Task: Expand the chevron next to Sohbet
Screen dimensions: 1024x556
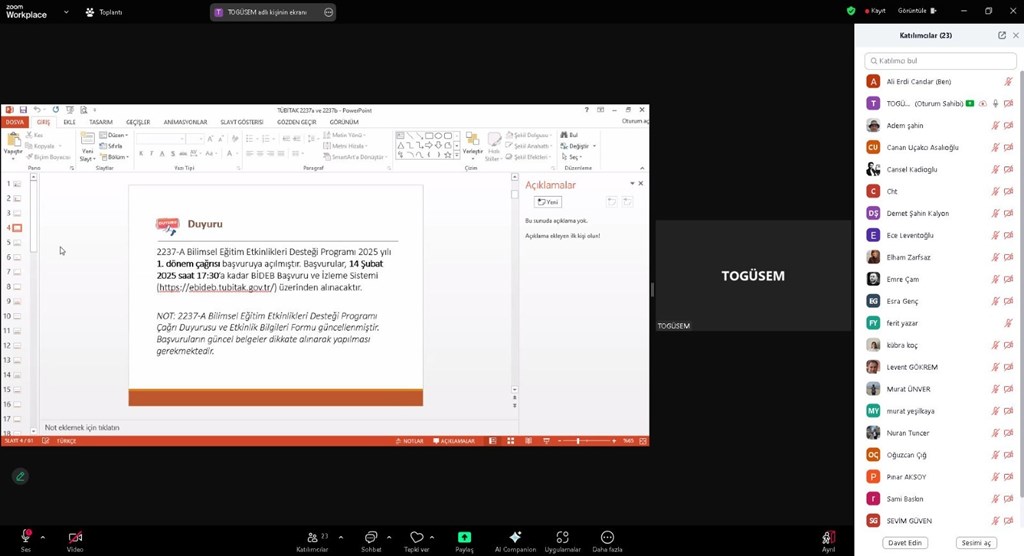Action: (x=389, y=536)
